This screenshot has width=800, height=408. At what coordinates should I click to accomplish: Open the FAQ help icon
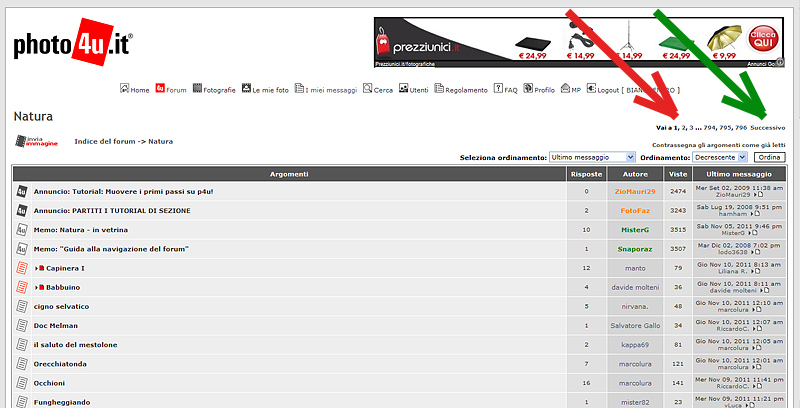(498, 89)
